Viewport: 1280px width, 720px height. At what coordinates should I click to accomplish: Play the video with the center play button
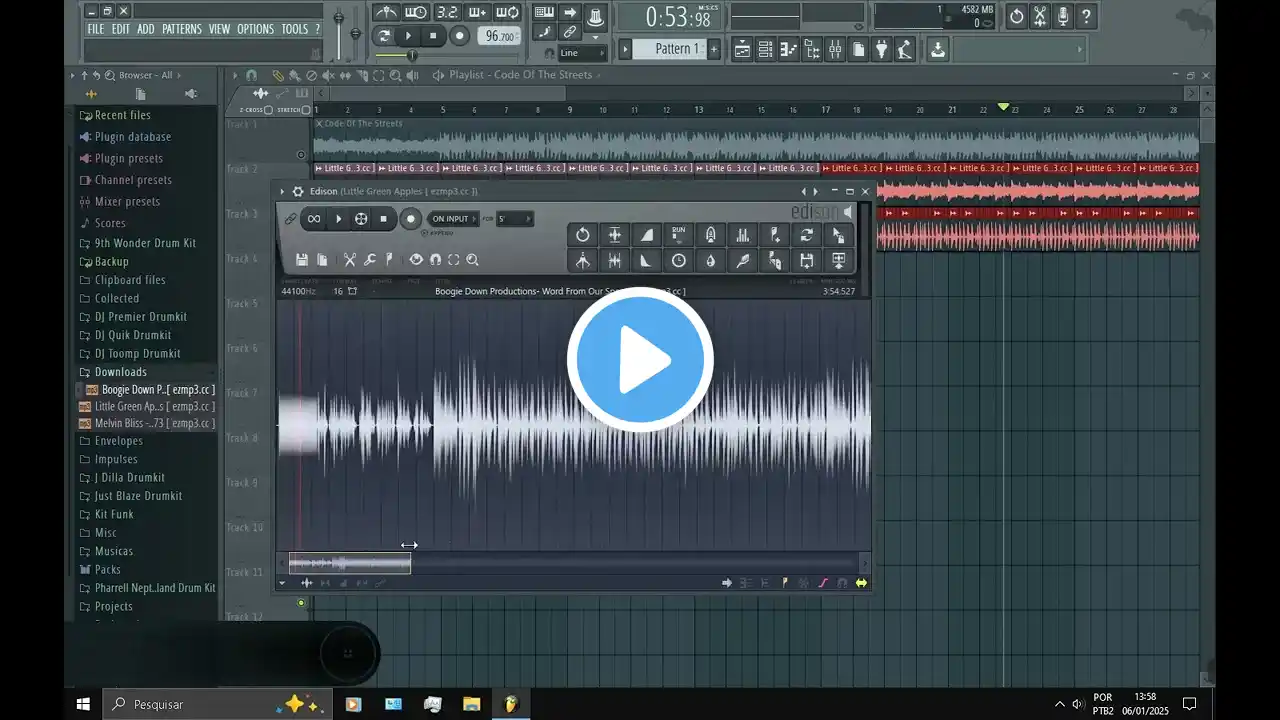click(x=640, y=360)
